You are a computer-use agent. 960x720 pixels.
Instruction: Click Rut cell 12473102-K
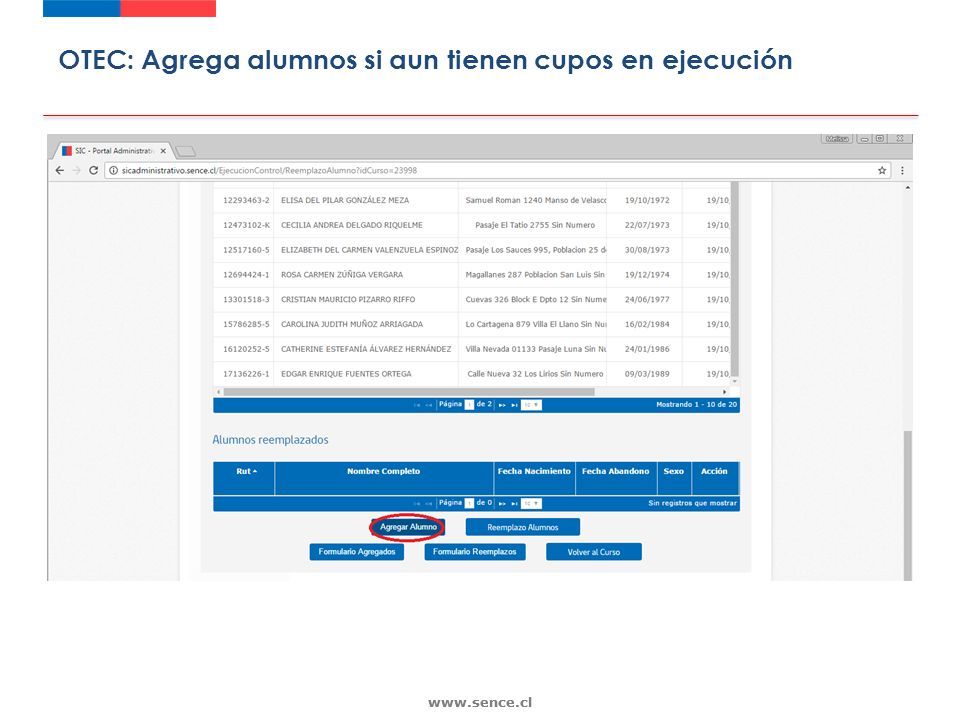[246, 225]
